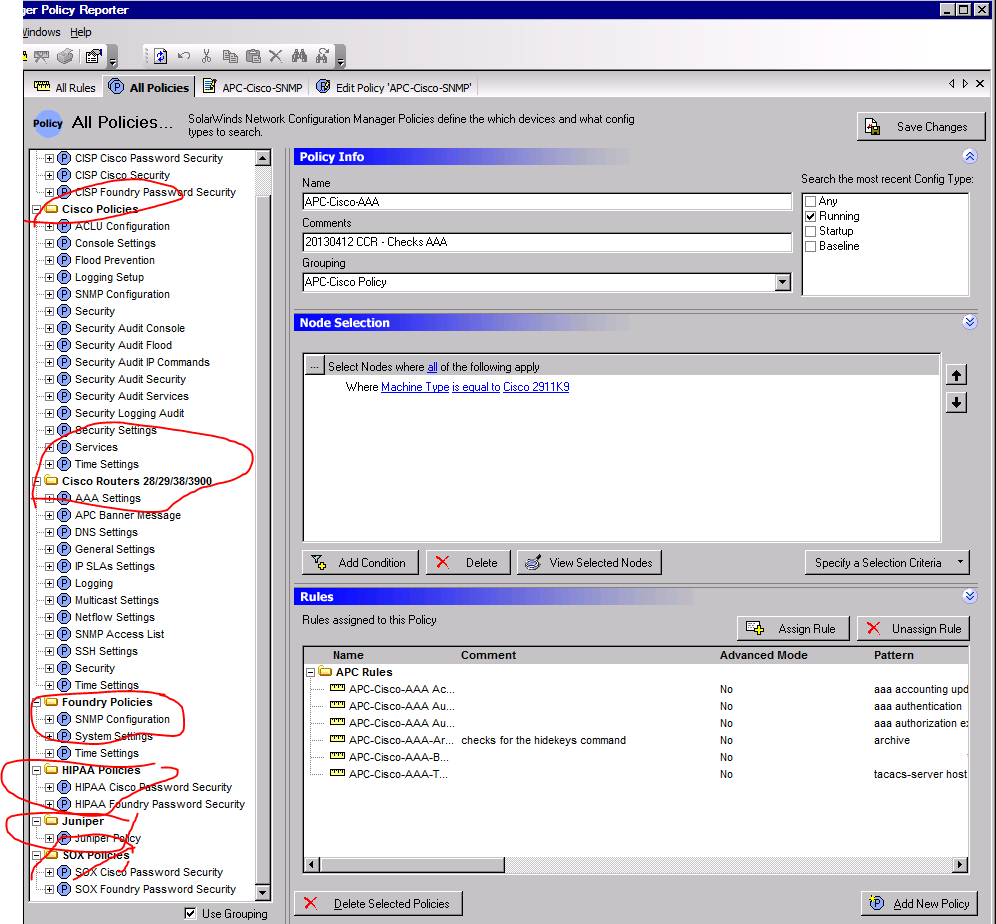Collapse the Cisco Policies folder
This screenshot has height=924, width=996.
pyautogui.click(x=37, y=209)
